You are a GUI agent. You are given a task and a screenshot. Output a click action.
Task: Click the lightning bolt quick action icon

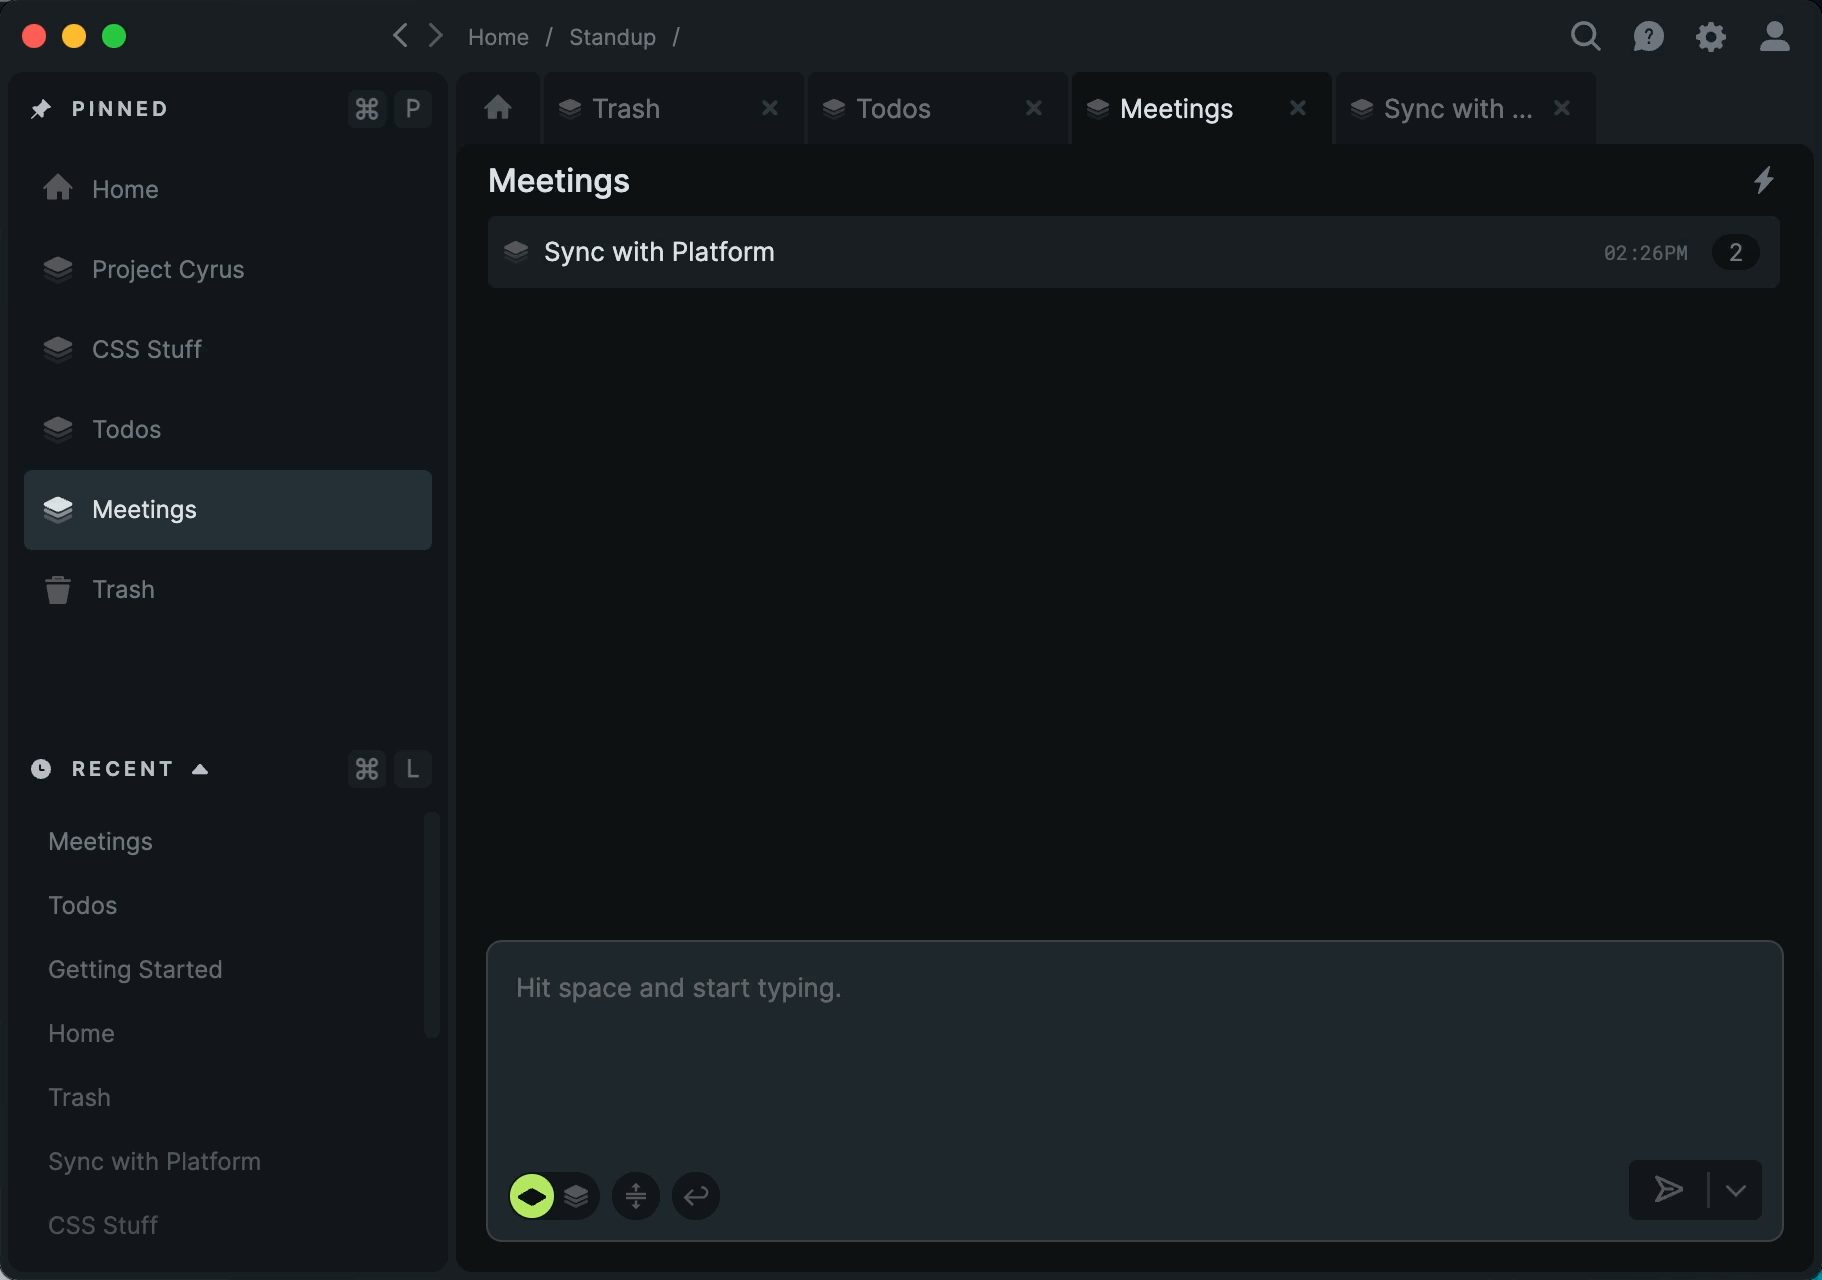[x=1764, y=180]
